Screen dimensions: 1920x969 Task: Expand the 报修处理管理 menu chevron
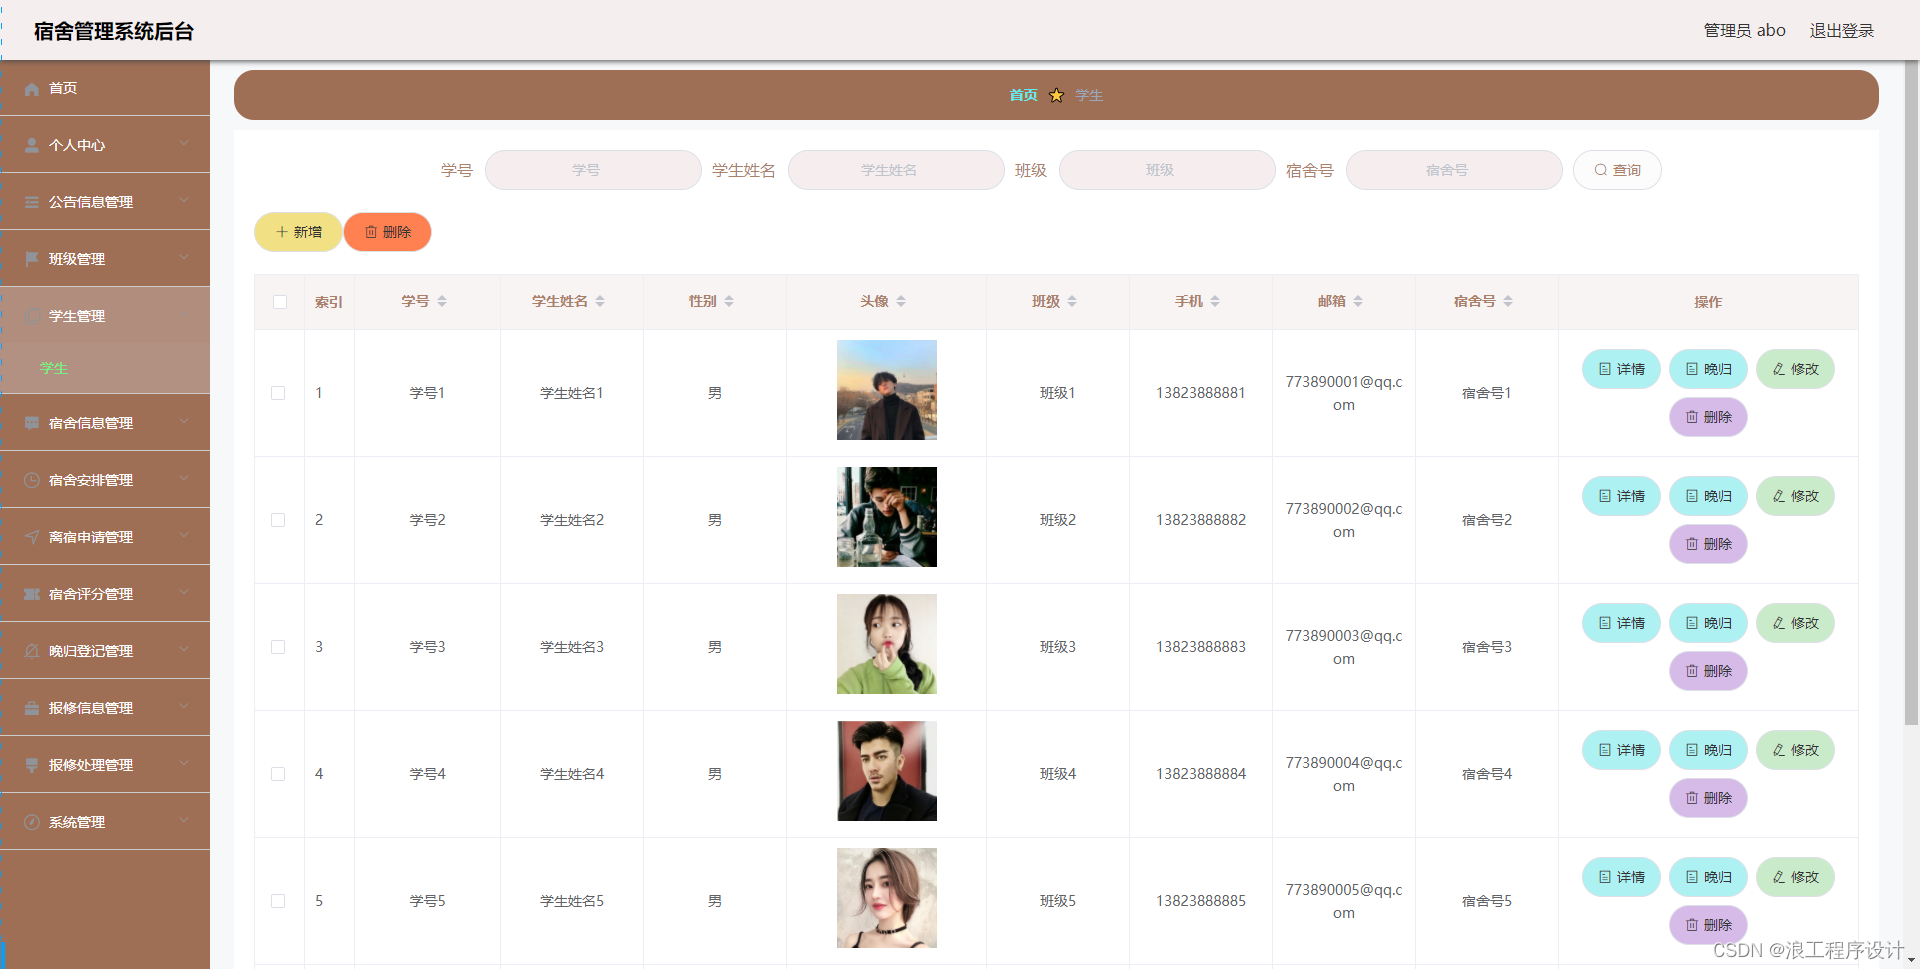[184, 764]
